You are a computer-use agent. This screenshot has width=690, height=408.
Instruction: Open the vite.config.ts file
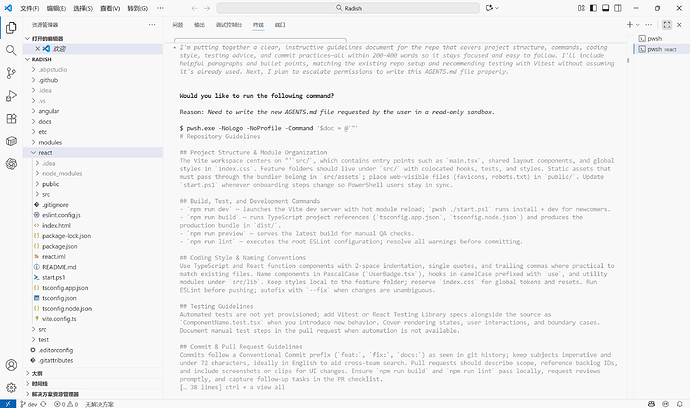pos(58,318)
